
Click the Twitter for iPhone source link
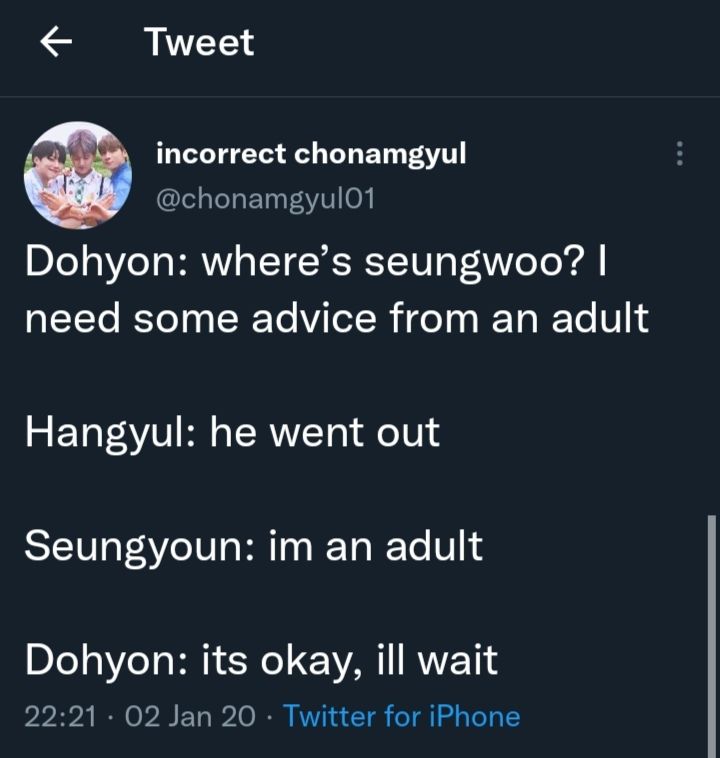tap(401, 716)
